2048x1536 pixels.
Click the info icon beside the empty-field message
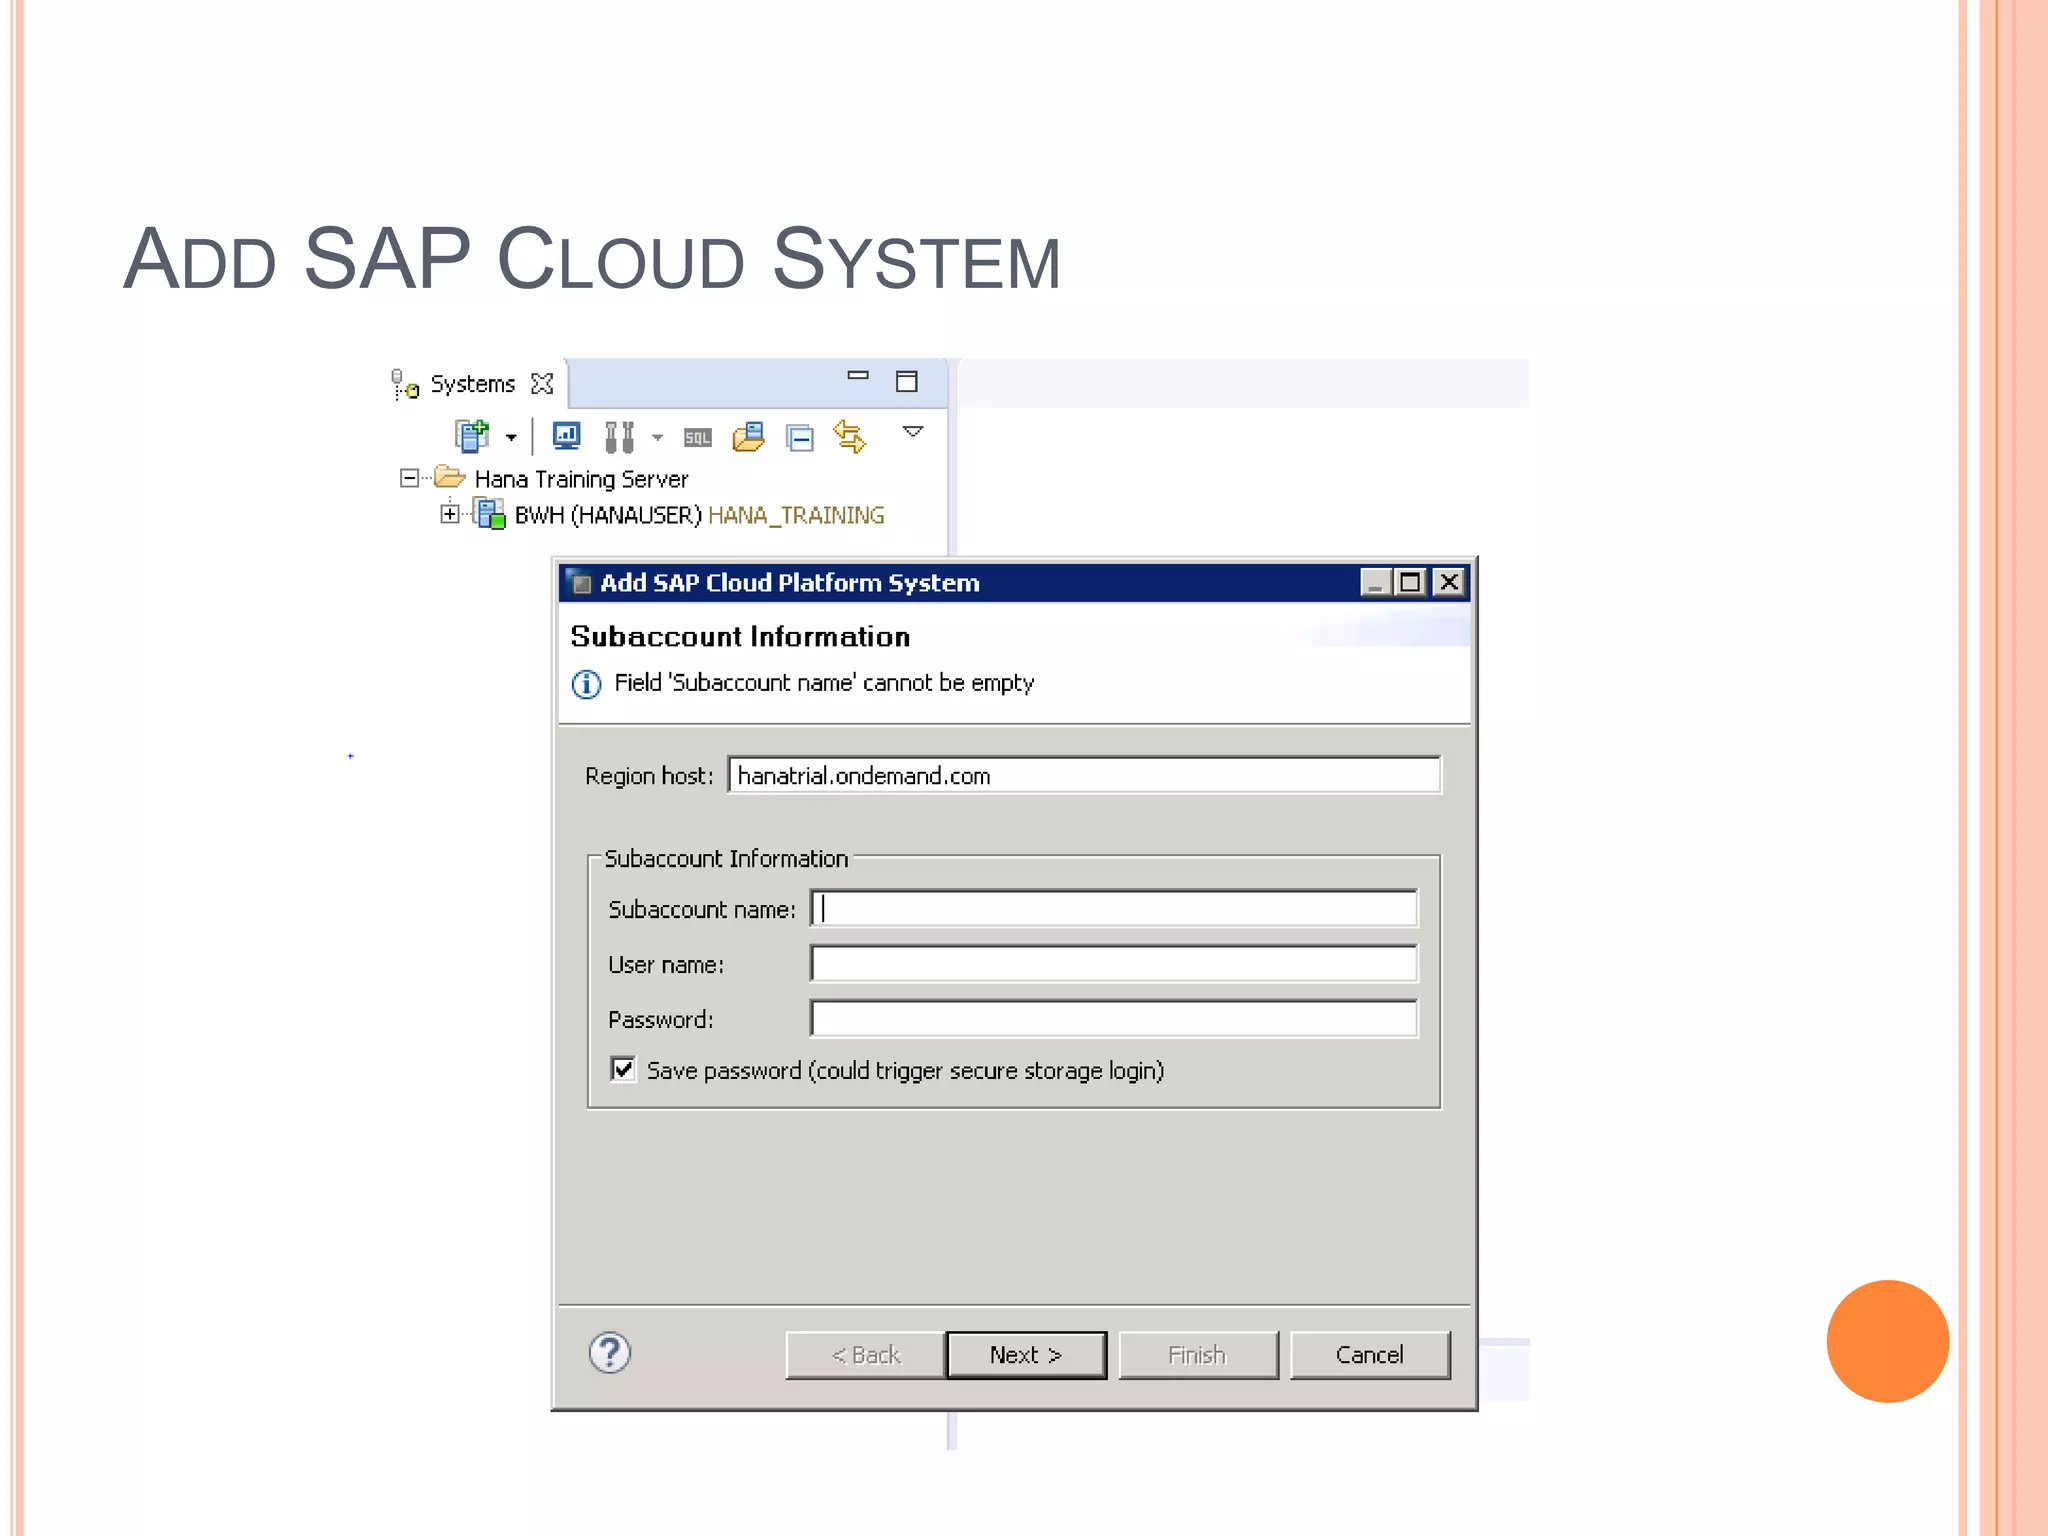pos(586,684)
